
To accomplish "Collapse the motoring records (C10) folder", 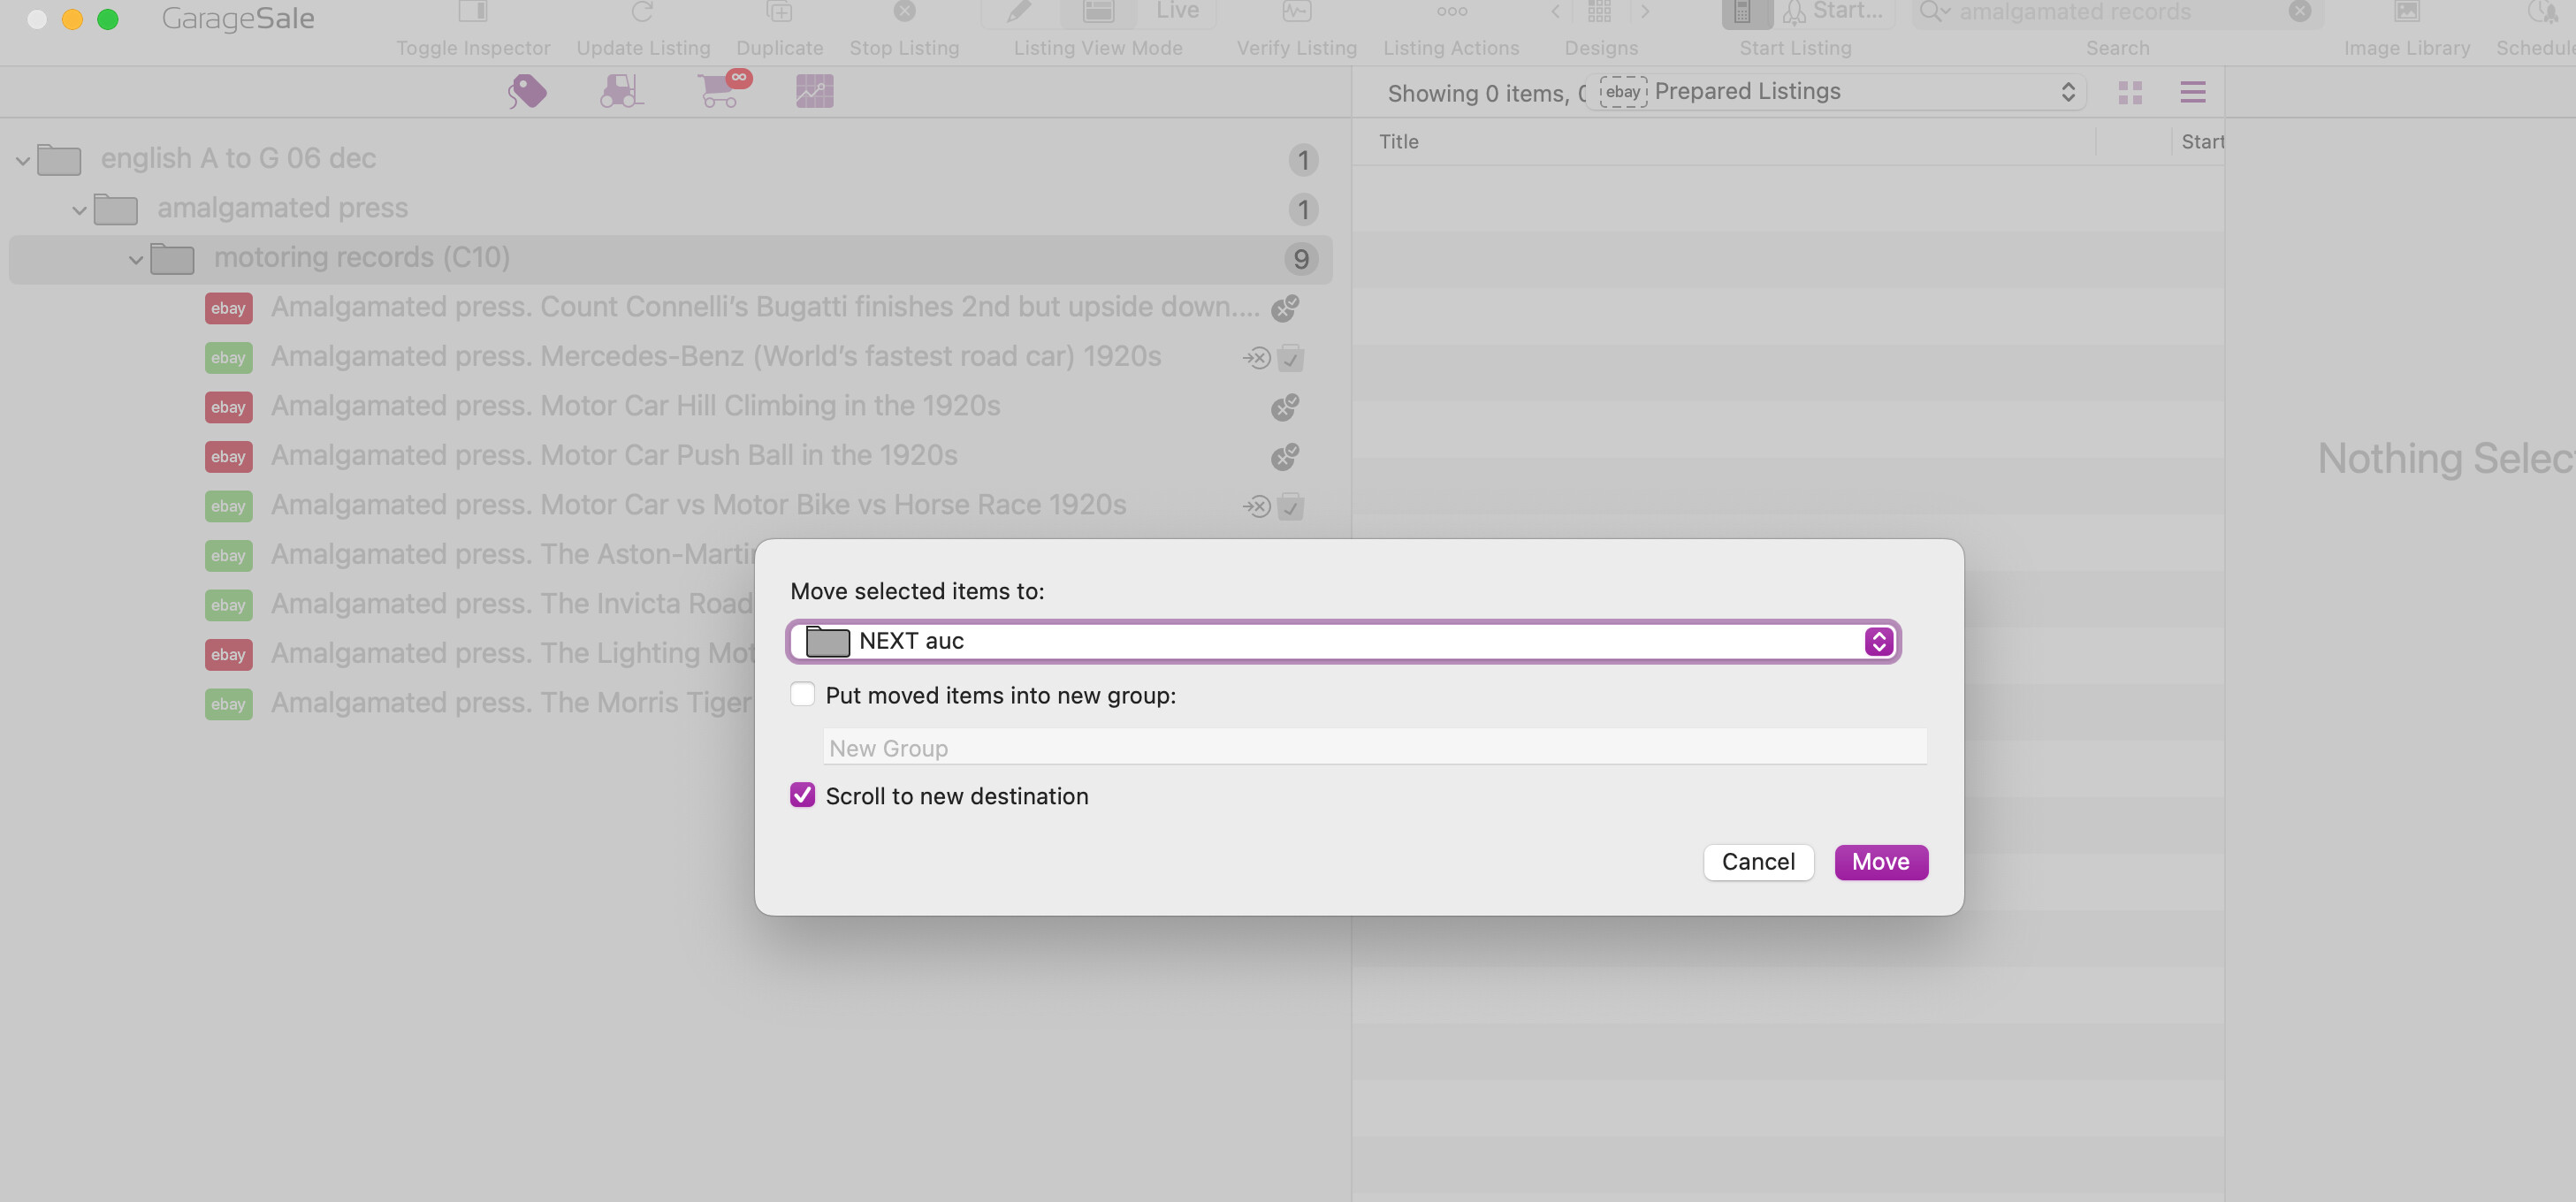I will (x=136, y=260).
